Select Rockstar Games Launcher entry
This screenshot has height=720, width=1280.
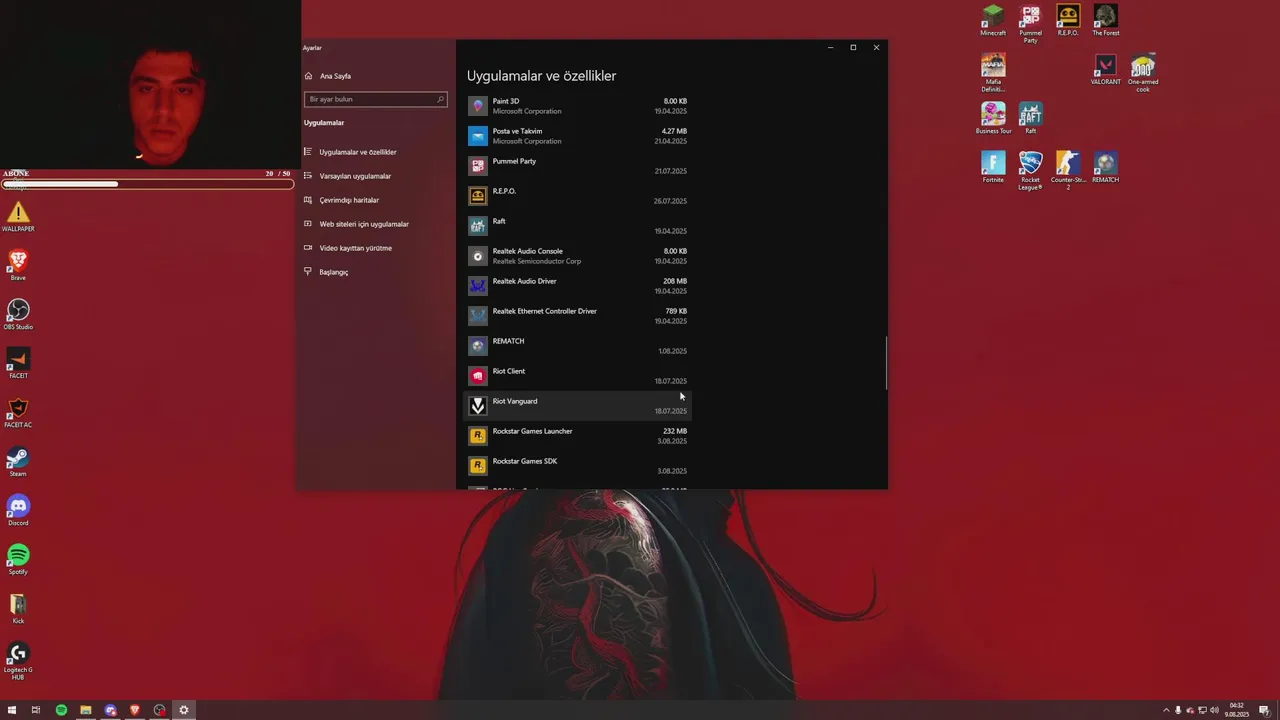click(578, 436)
